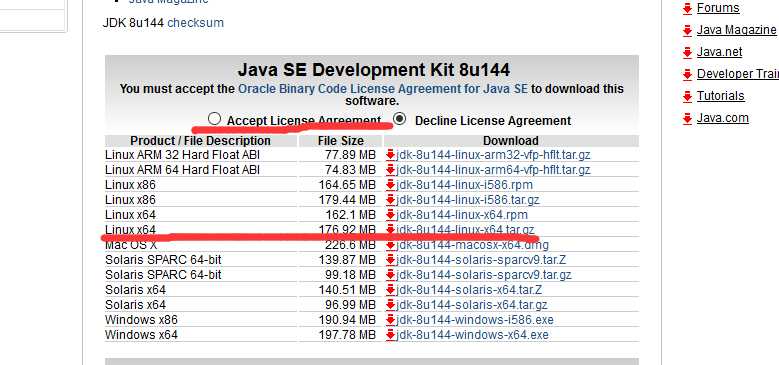Open the Java.net sidebar link
Image resolution: width=779 pixels, height=365 pixels.
point(719,52)
